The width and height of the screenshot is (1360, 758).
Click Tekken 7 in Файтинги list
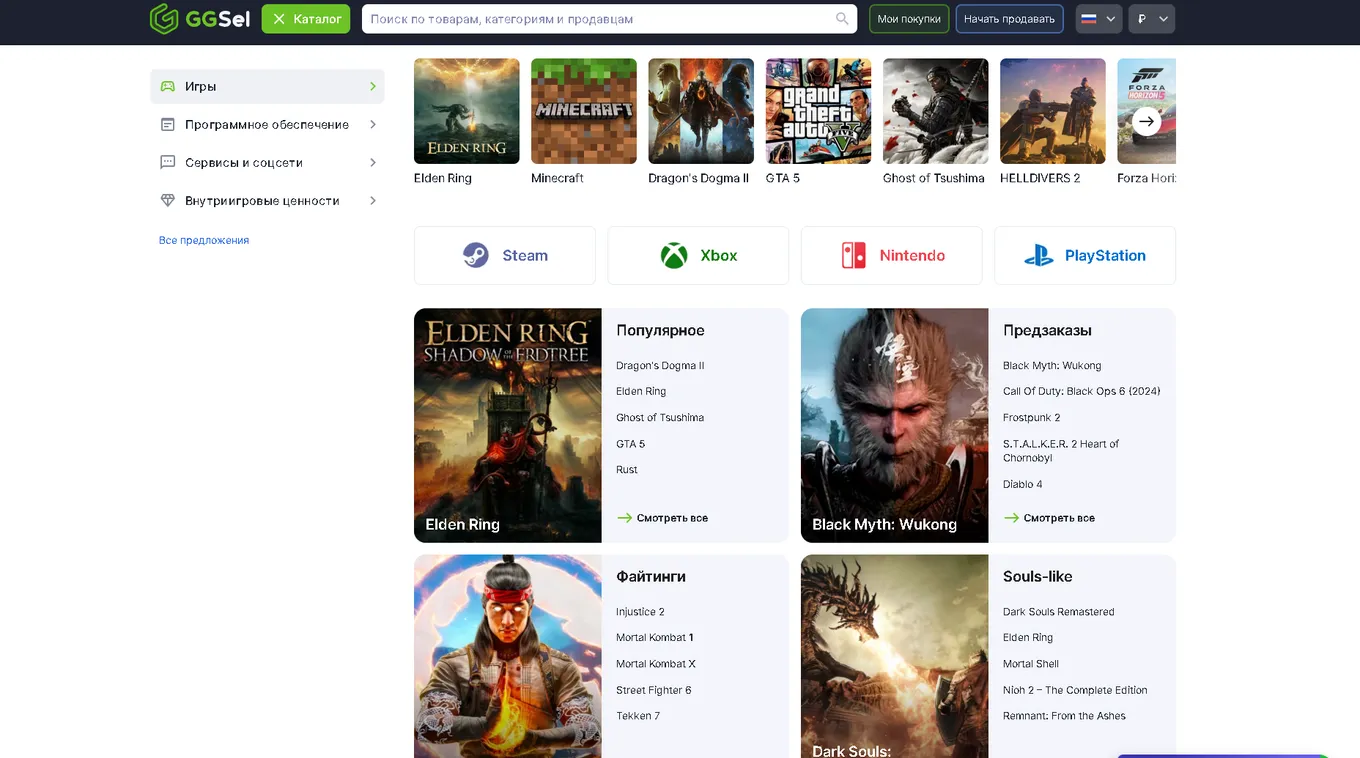click(638, 716)
